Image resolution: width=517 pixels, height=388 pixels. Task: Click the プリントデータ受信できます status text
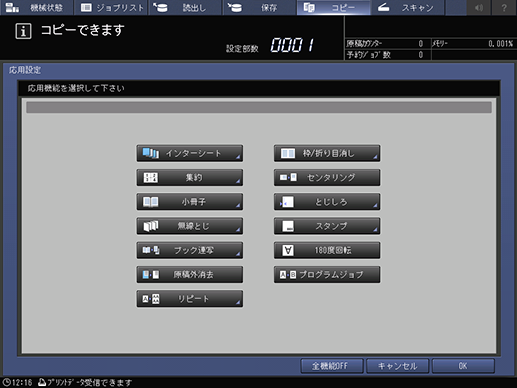90,382
